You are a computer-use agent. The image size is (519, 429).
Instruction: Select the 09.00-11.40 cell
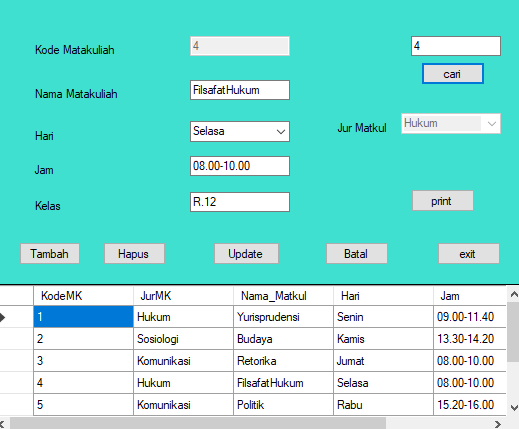pos(470,317)
